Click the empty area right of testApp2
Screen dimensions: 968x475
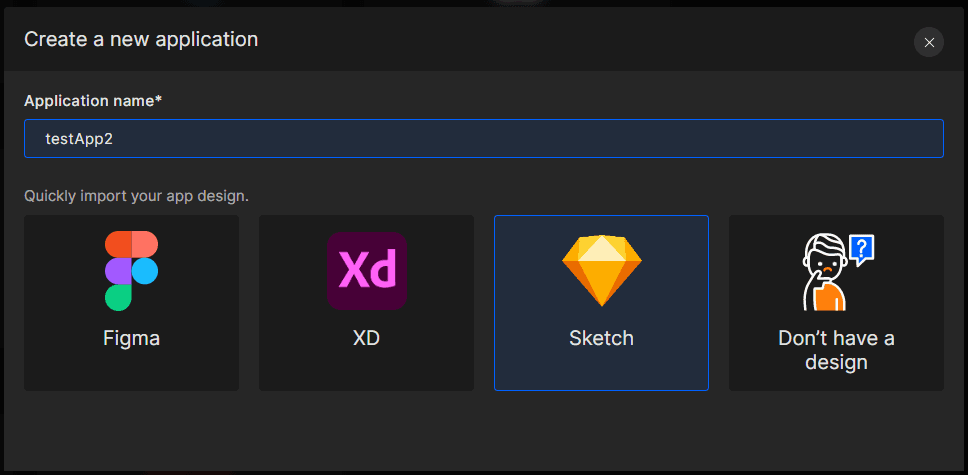(x=525, y=138)
